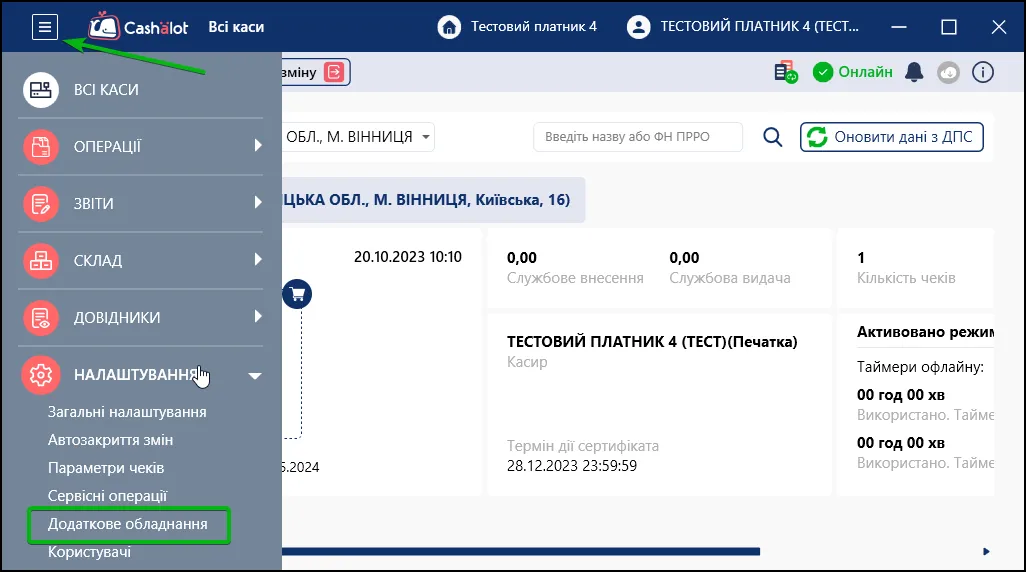The width and height of the screenshot is (1026, 572).
Task: Click ТЕСТОВИЙ ПЛАТНИК 4 (ТЕСТ... user name
Action: [759, 27]
